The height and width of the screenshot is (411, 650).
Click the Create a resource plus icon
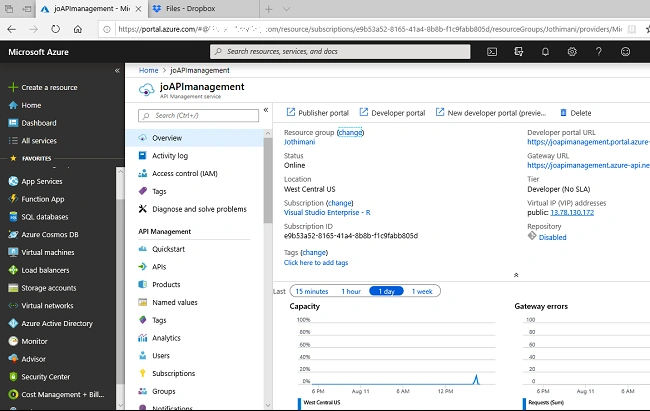[x=13, y=87]
